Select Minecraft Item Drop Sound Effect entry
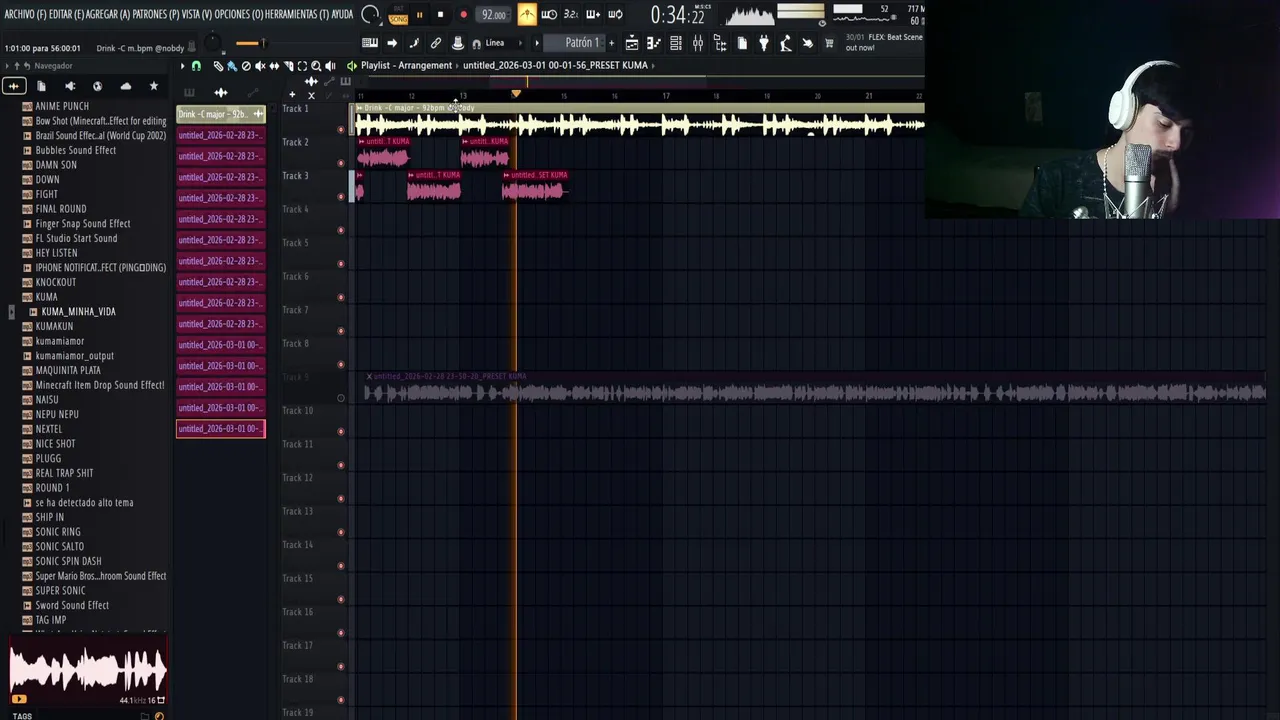The height and width of the screenshot is (720, 1280). [100, 385]
